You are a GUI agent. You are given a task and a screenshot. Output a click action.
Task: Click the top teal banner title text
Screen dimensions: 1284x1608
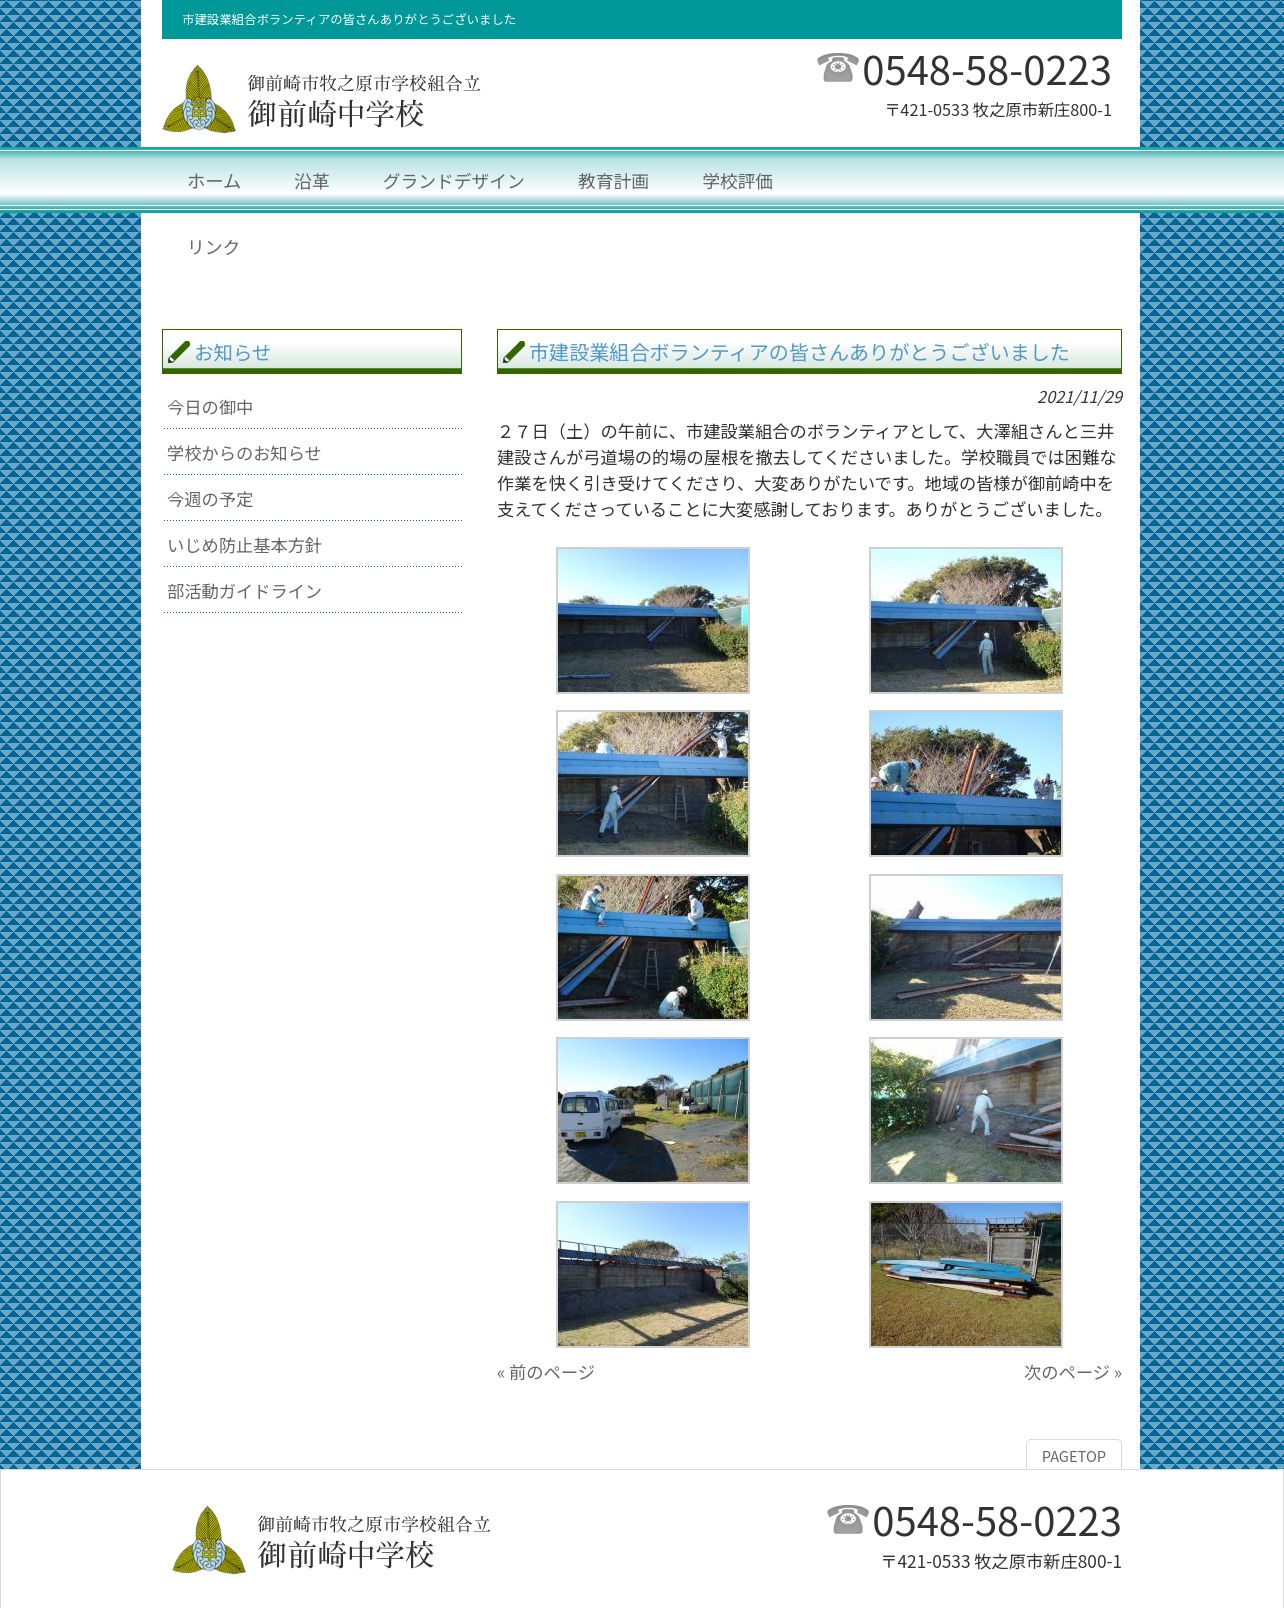349,19
